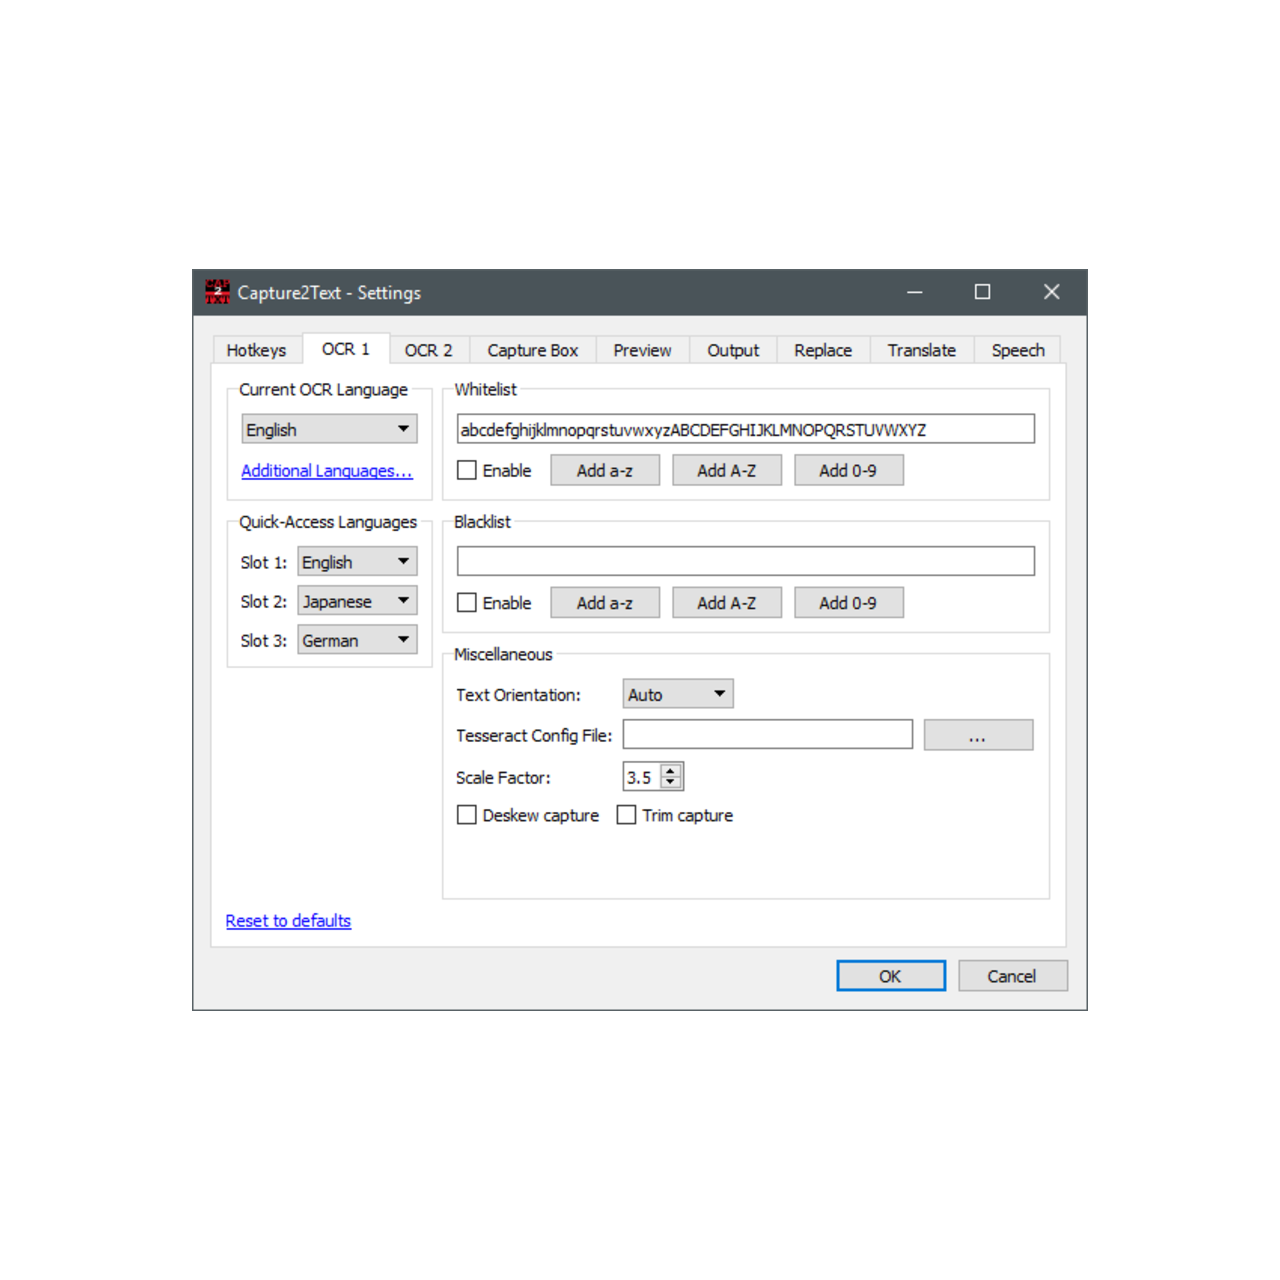Click Reset to defaults link
This screenshot has width=1280, height=1280.
click(x=288, y=921)
